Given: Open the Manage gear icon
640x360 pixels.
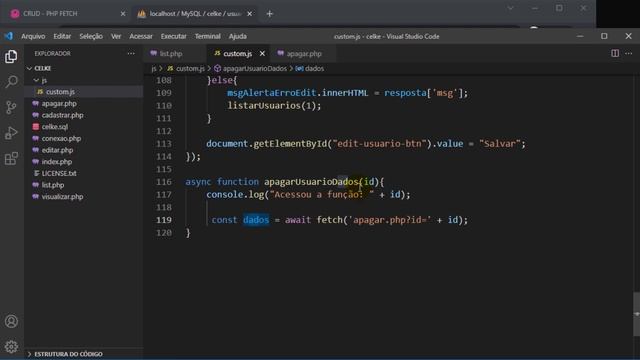Looking at the screenshot, I should pos(11,347).
